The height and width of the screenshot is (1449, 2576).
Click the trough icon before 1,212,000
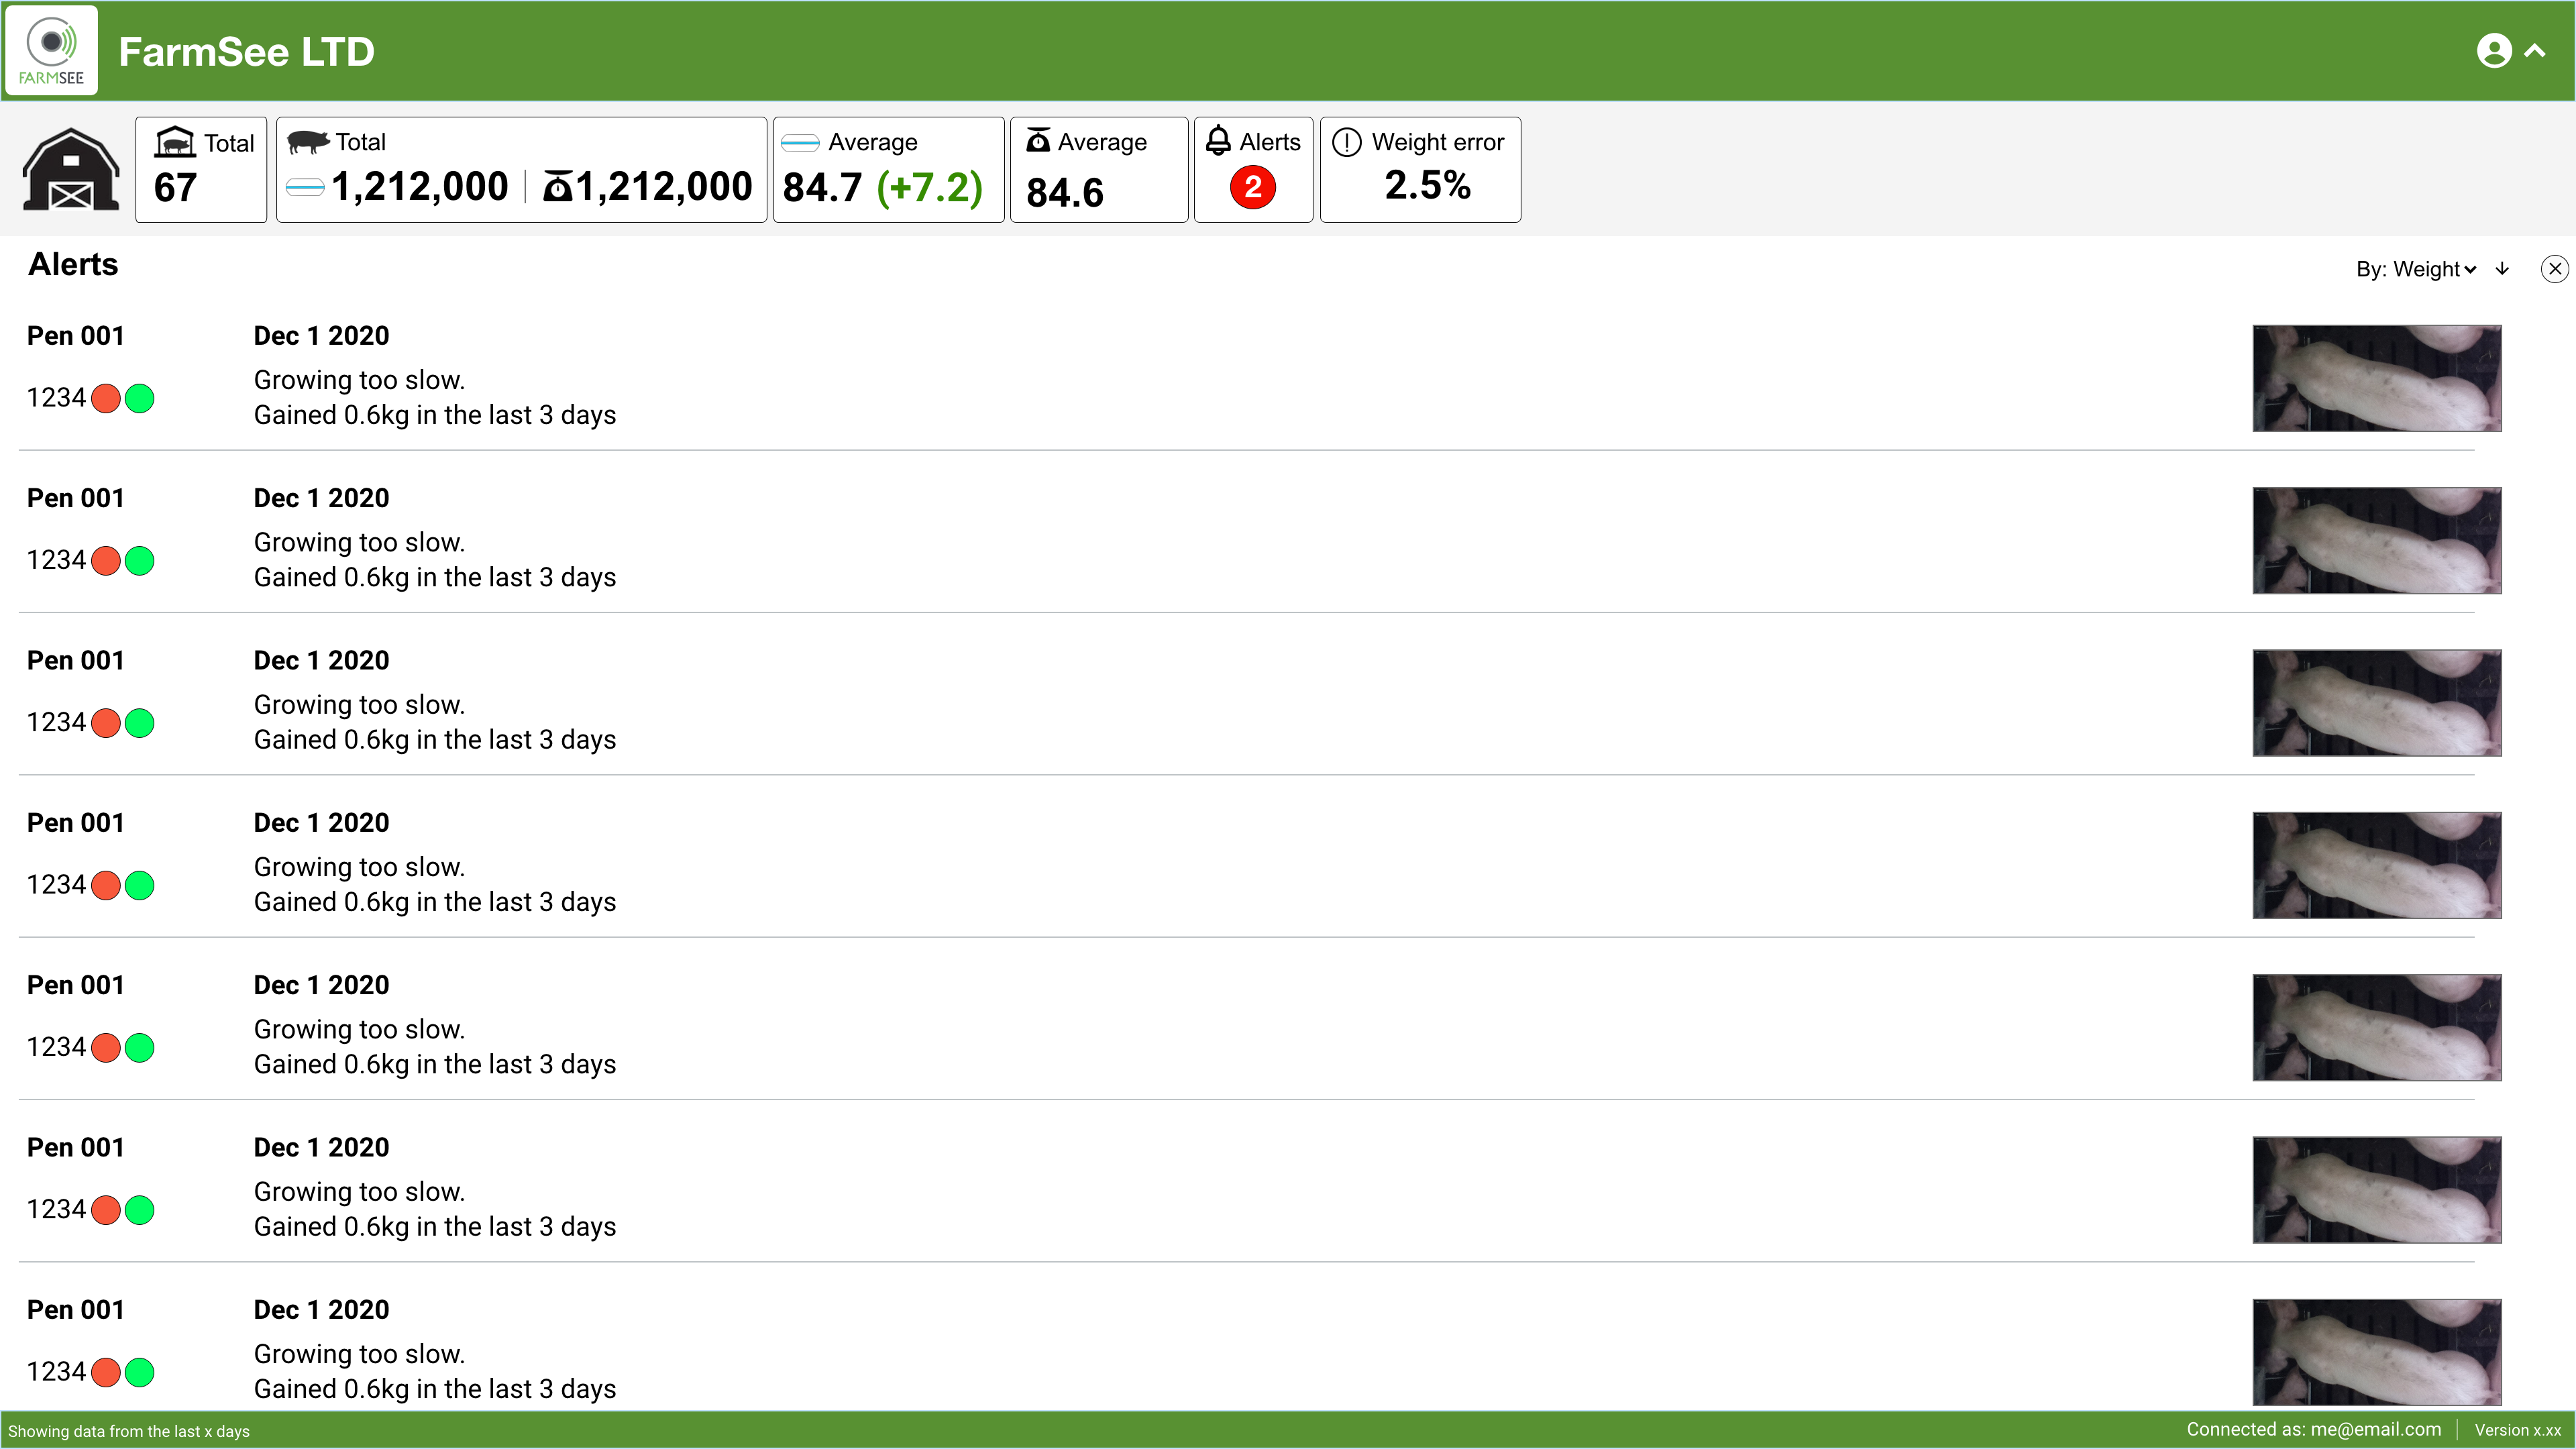pyautogui.click(x=304, y=186)
